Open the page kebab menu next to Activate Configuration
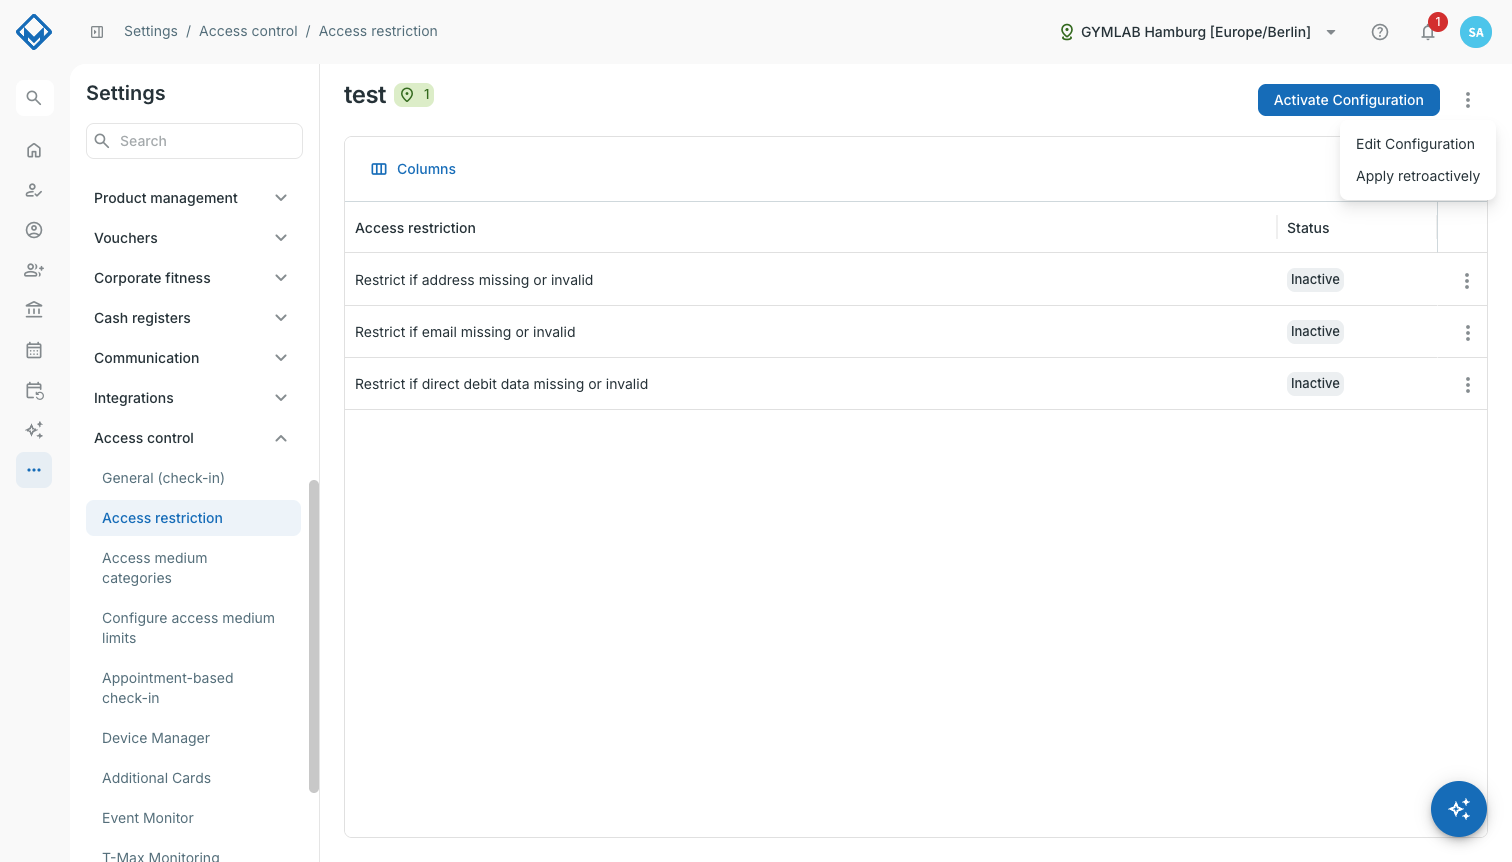The height and width of the screenshot is (862, 1512). pos(1468,100)
